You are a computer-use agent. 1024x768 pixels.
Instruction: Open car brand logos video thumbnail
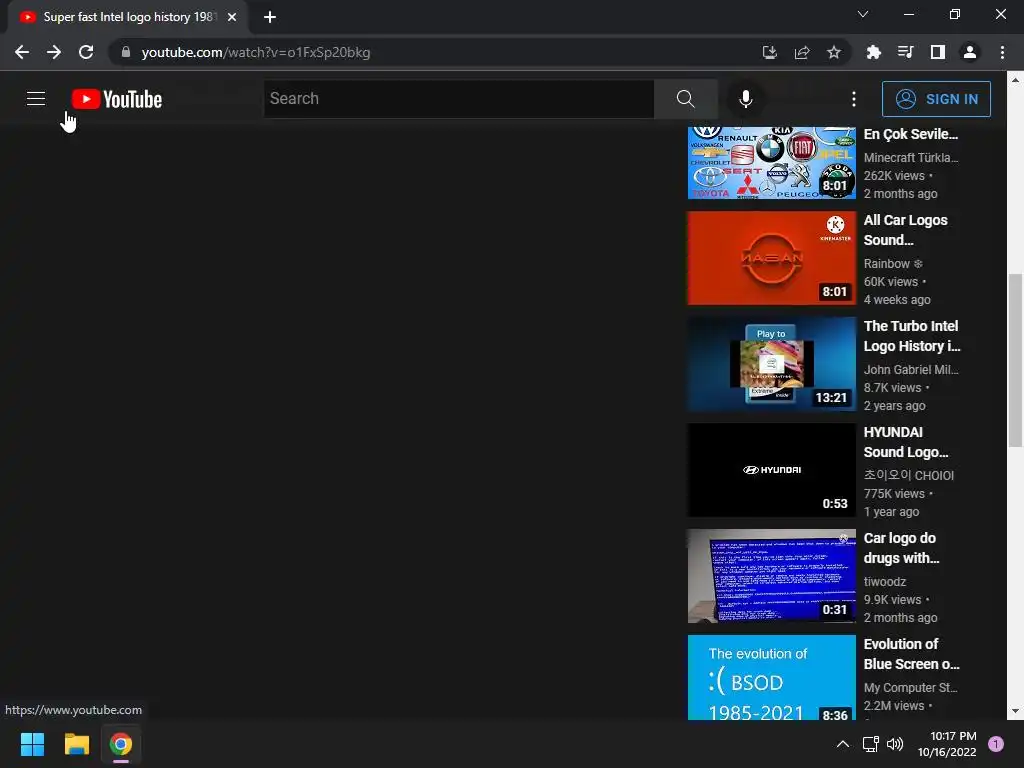(771, 163)
